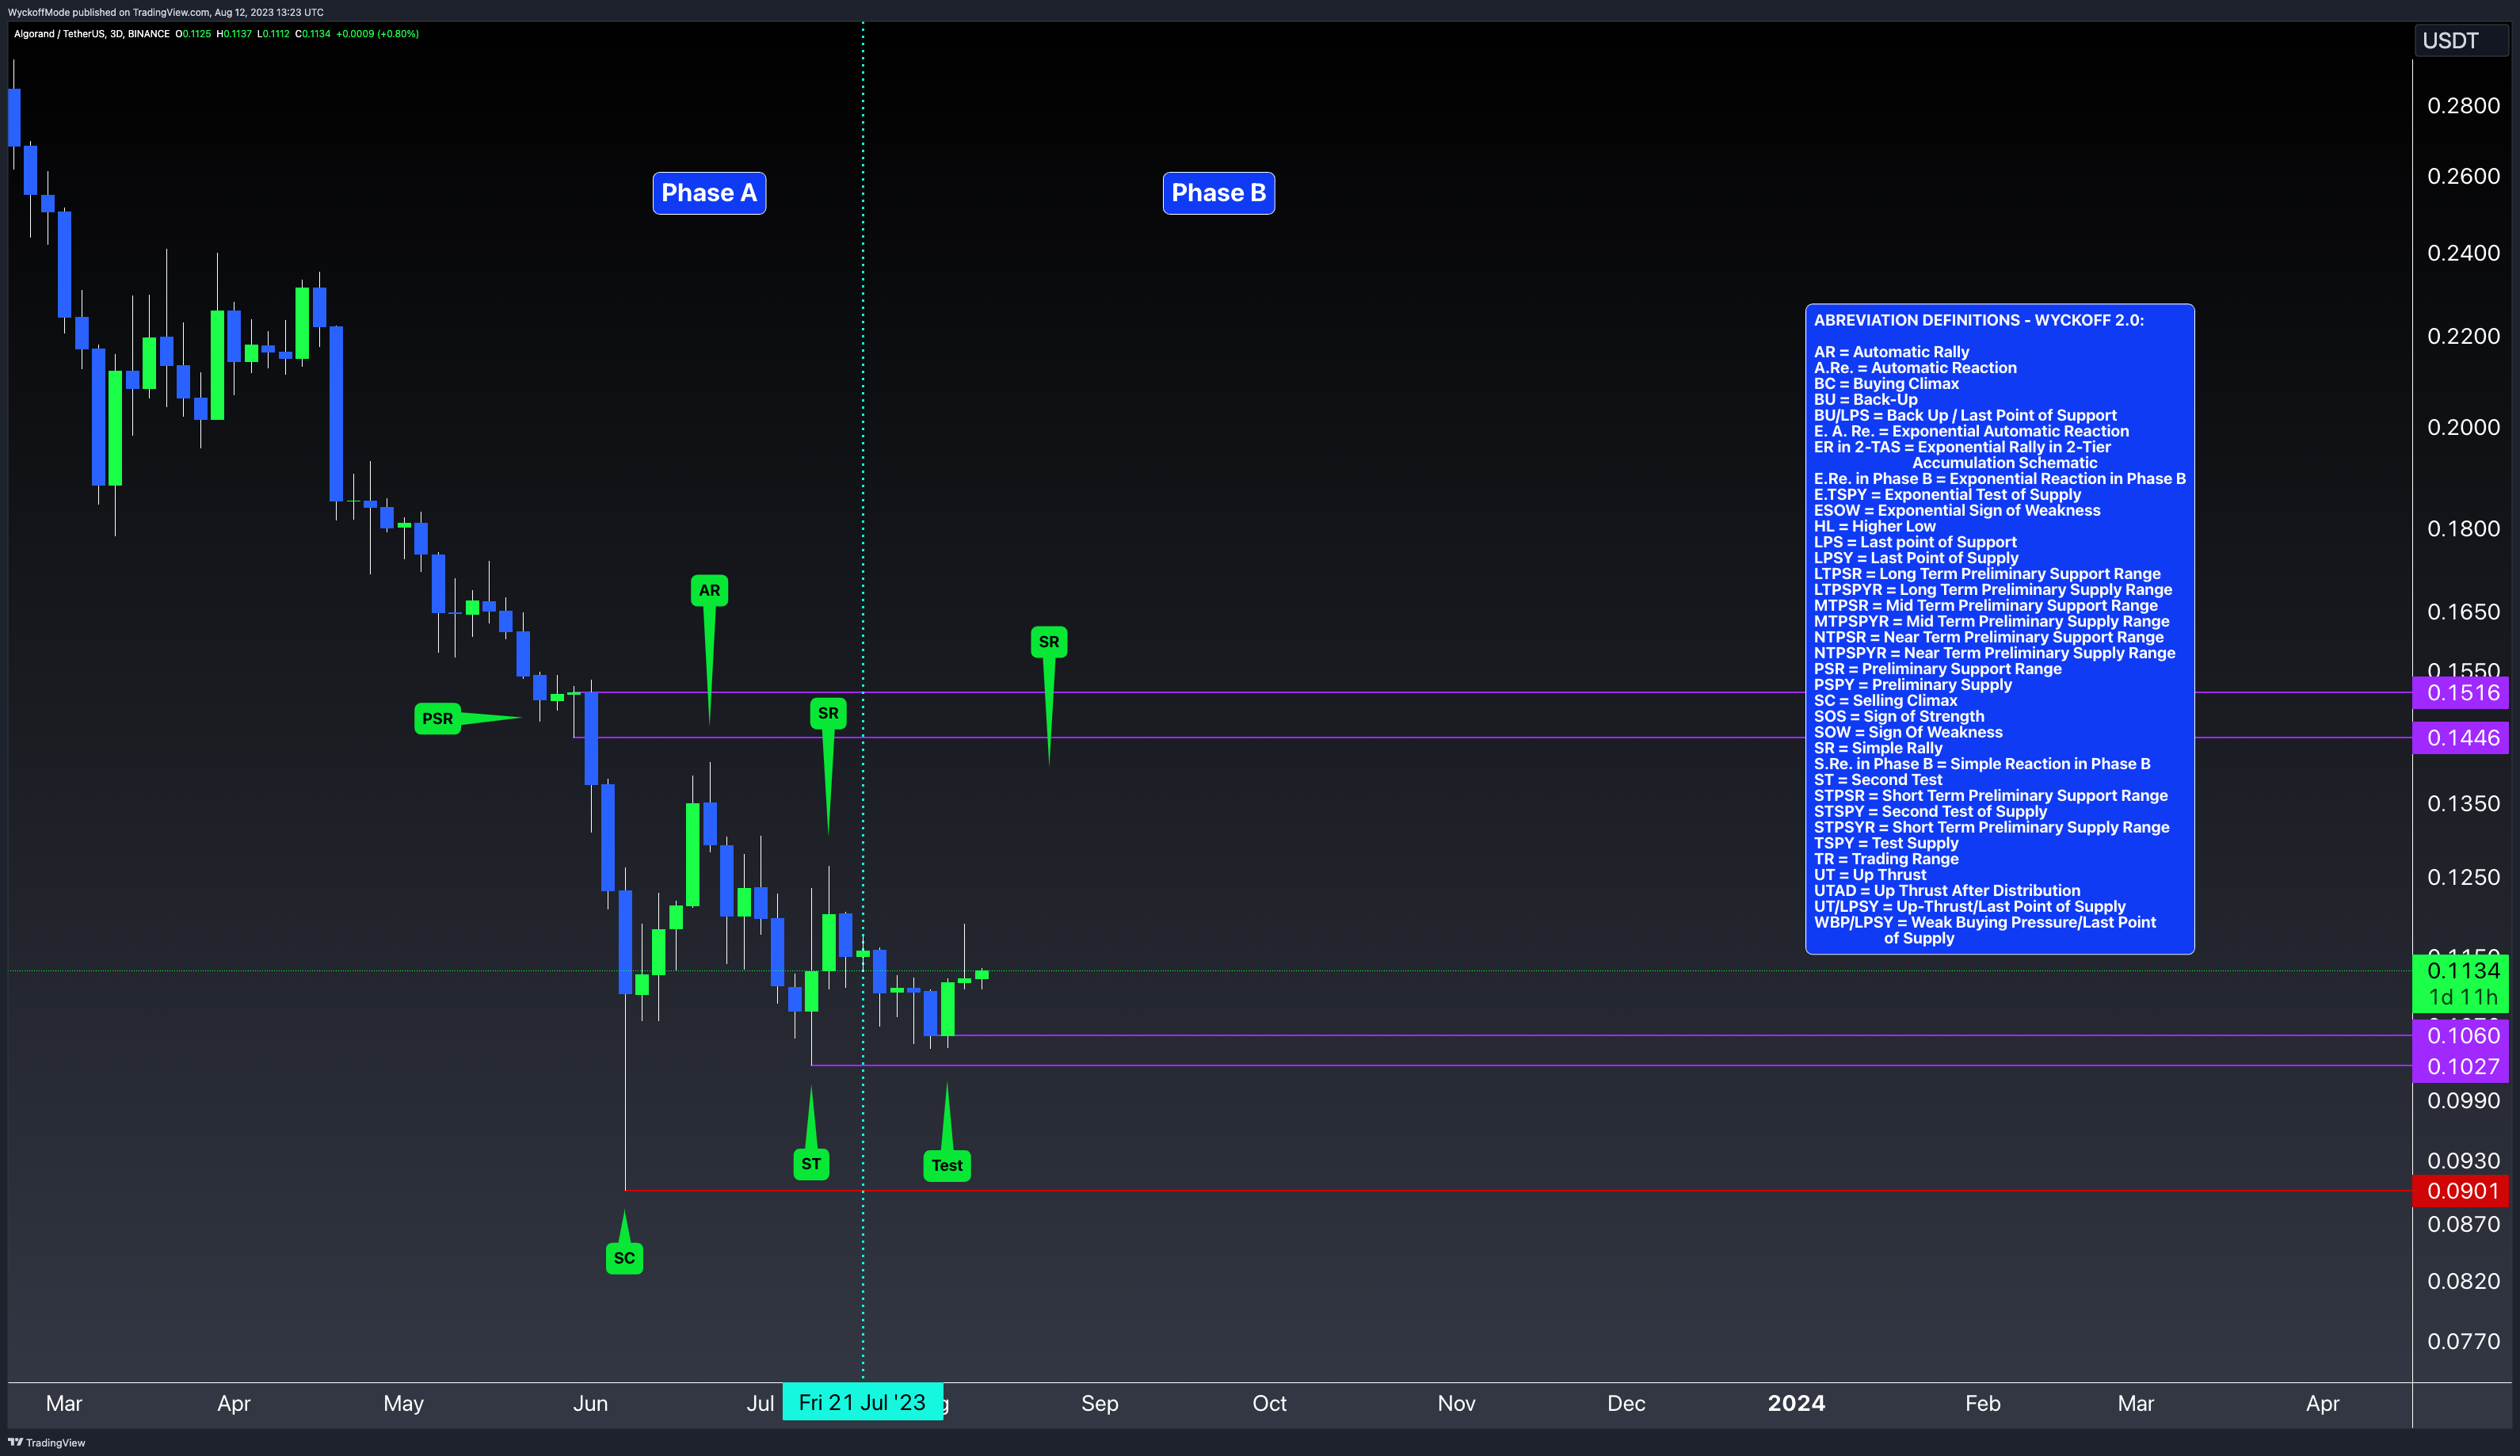Click the 0.1250 price scale value
This screenshot has width=2520, height=1456.
click(x=2463, y=877)
